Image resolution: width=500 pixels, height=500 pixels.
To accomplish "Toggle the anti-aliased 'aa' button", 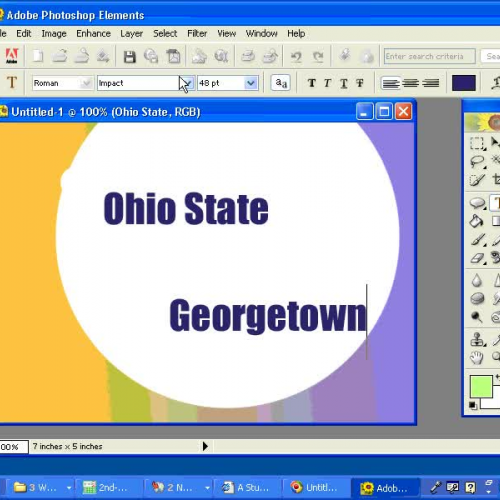I will 281,83.
